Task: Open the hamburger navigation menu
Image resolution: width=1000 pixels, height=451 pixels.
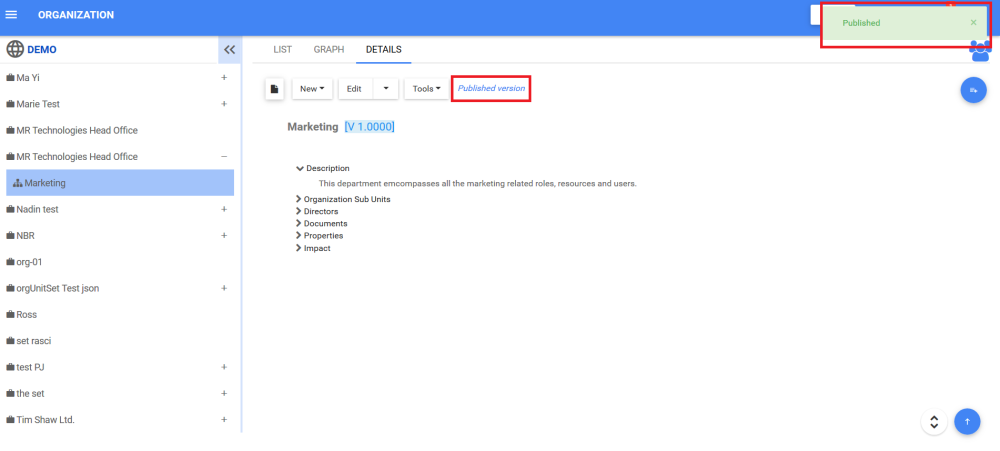Action: point(11,15)
